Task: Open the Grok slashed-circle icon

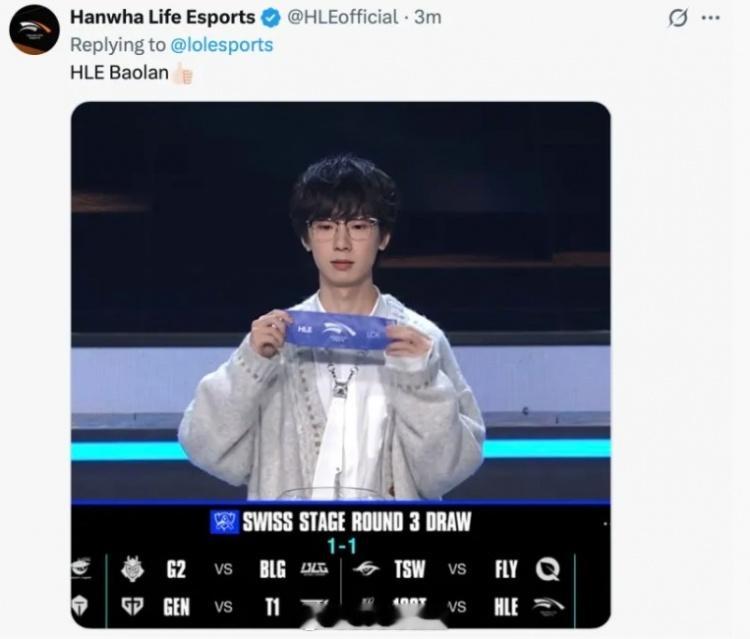Action: pos(678,18)
